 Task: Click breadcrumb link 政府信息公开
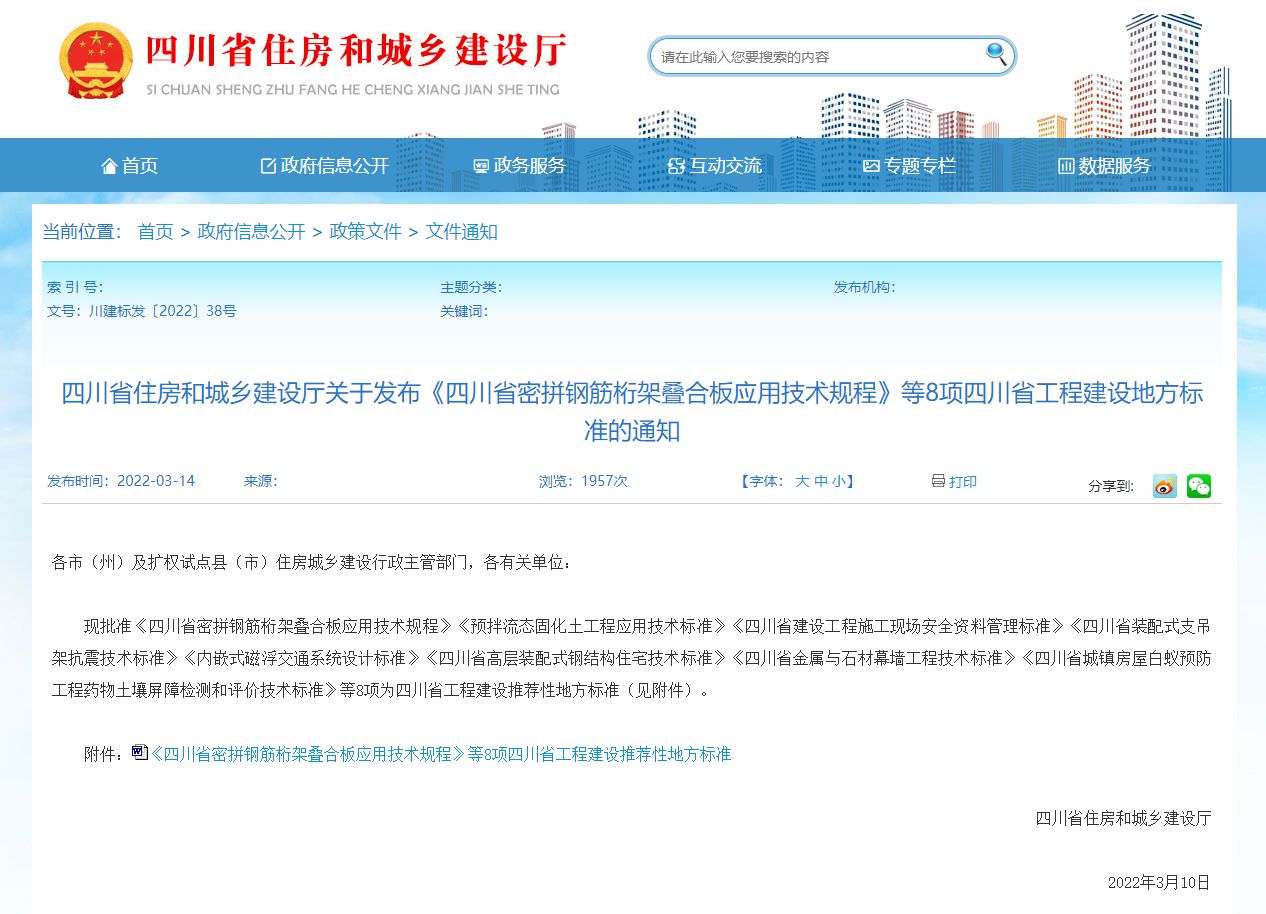pos(251,232)
